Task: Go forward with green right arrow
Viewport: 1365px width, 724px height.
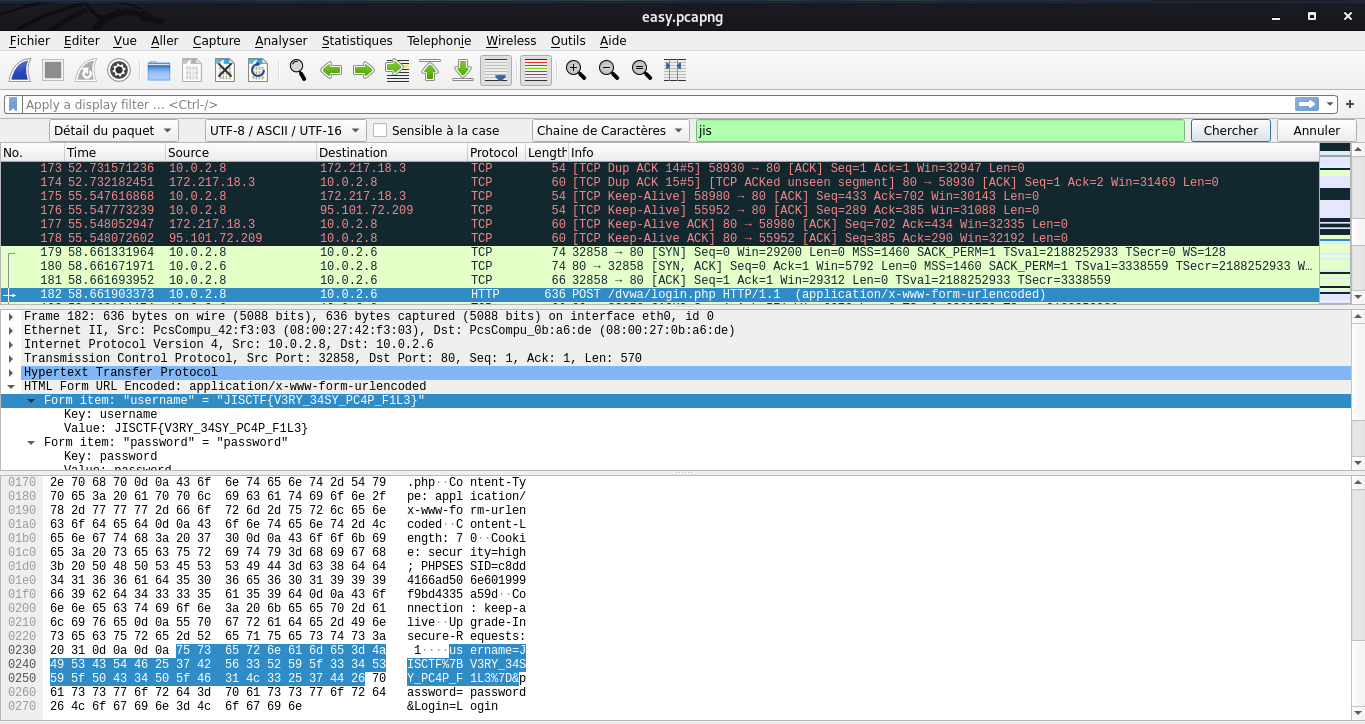Action: point(364,70)
